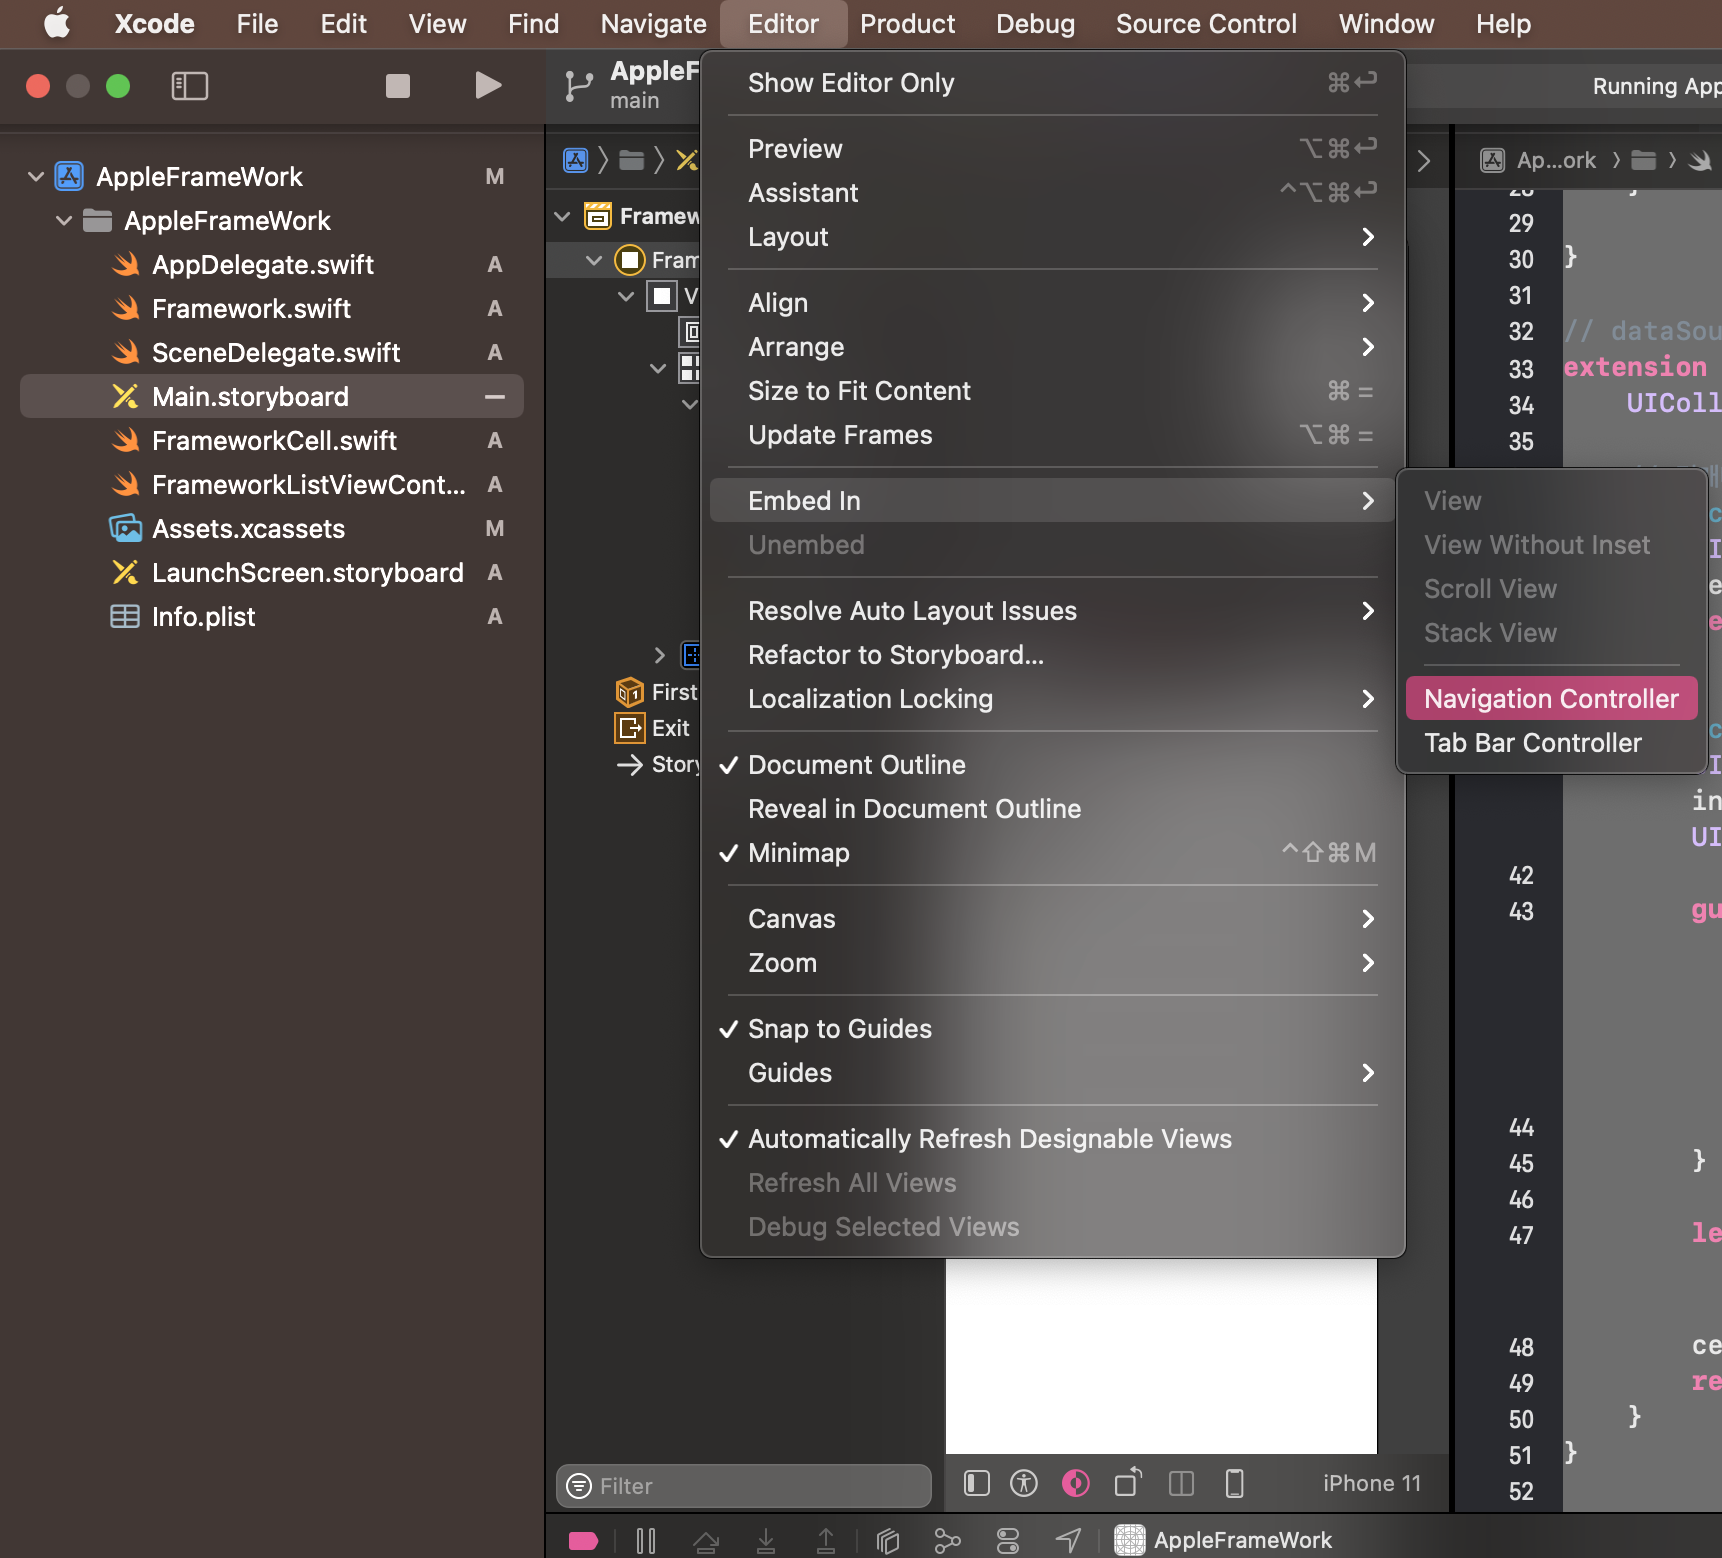Click Simulate Location arrow icon
1722x1558 pixels.
1069,1541
